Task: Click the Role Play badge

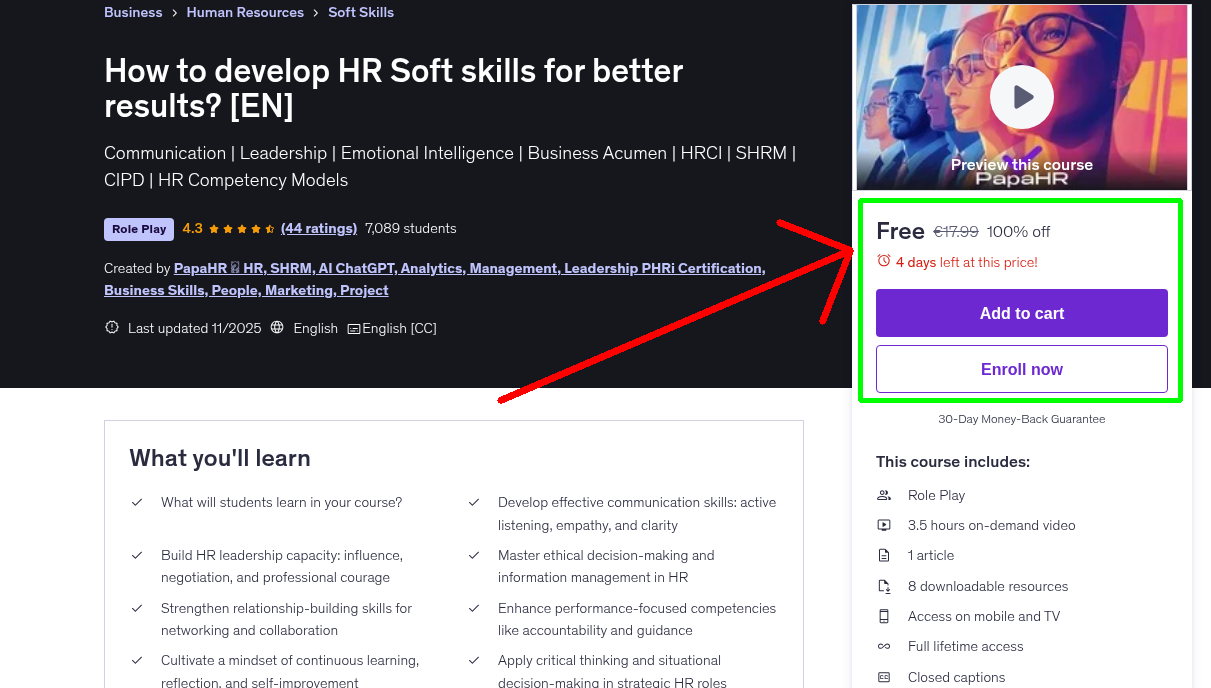Action: point(138,228)
